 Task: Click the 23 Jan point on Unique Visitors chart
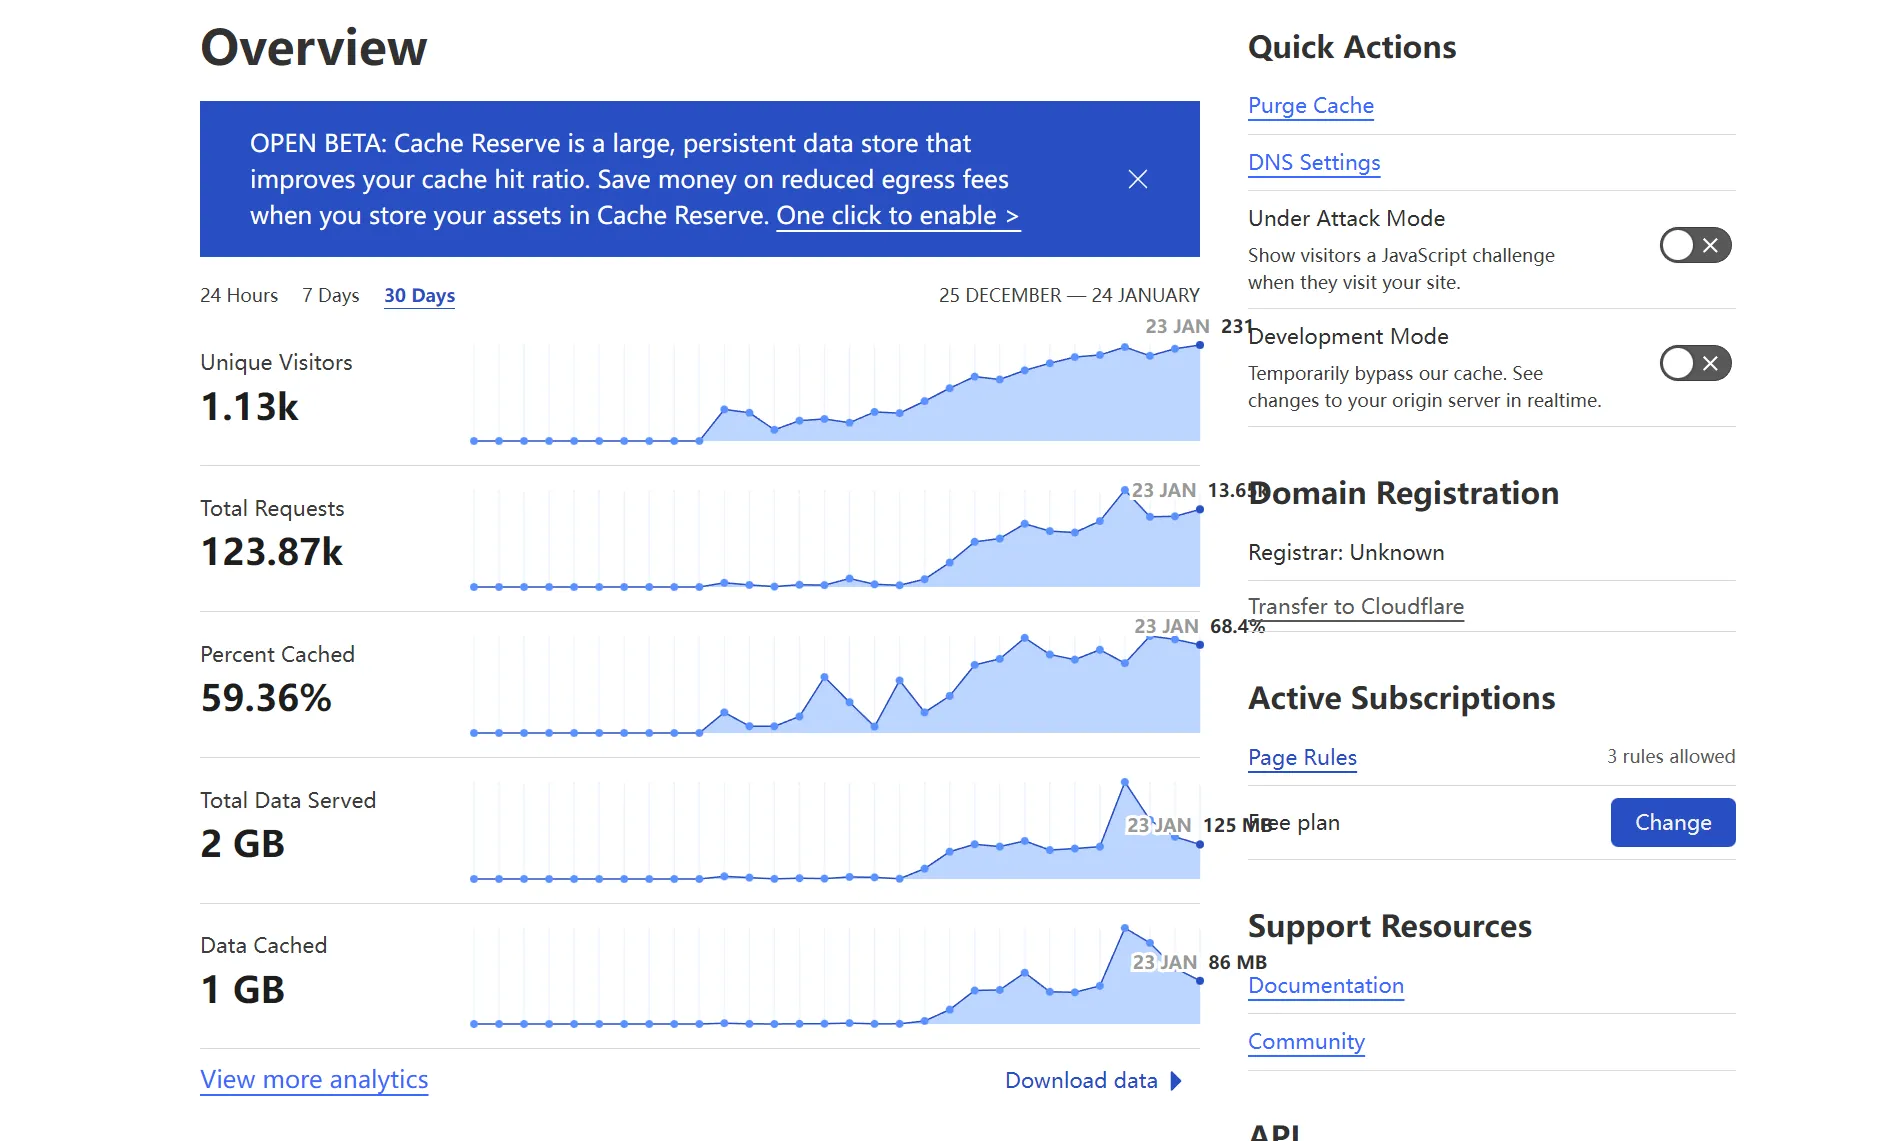(1199, 345)
